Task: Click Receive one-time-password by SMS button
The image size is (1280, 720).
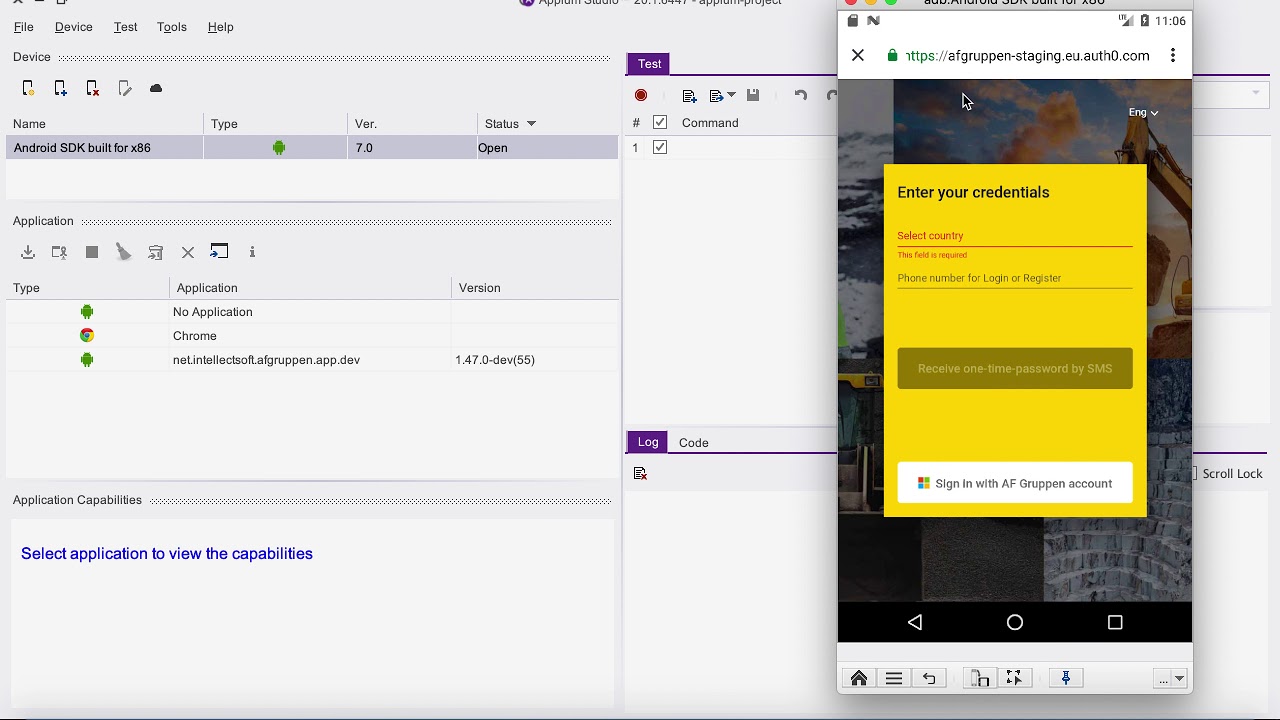Action: pos(1015,369)
